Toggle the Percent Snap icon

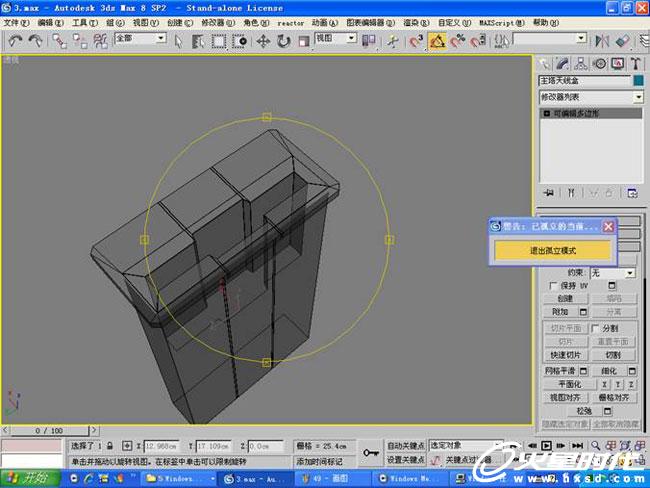(458, 41)
